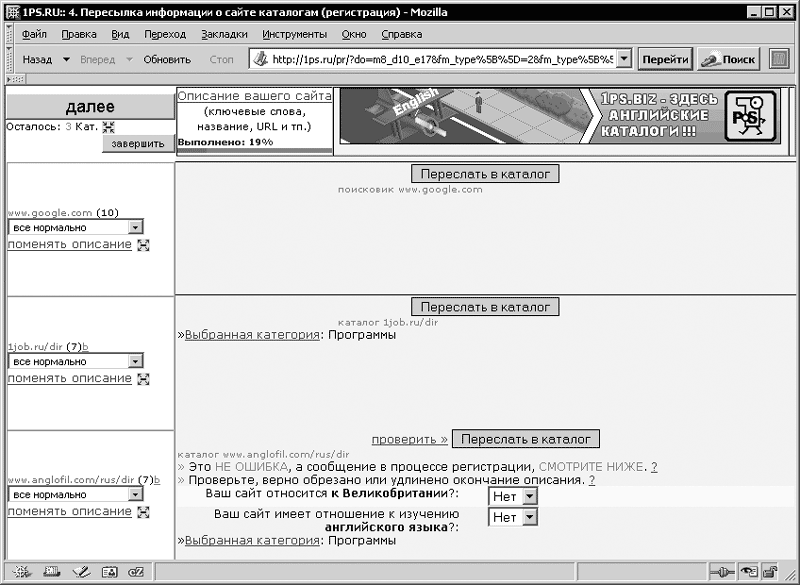Click 'поменять описание' link under 1job.ru/dir

point(70,378)
